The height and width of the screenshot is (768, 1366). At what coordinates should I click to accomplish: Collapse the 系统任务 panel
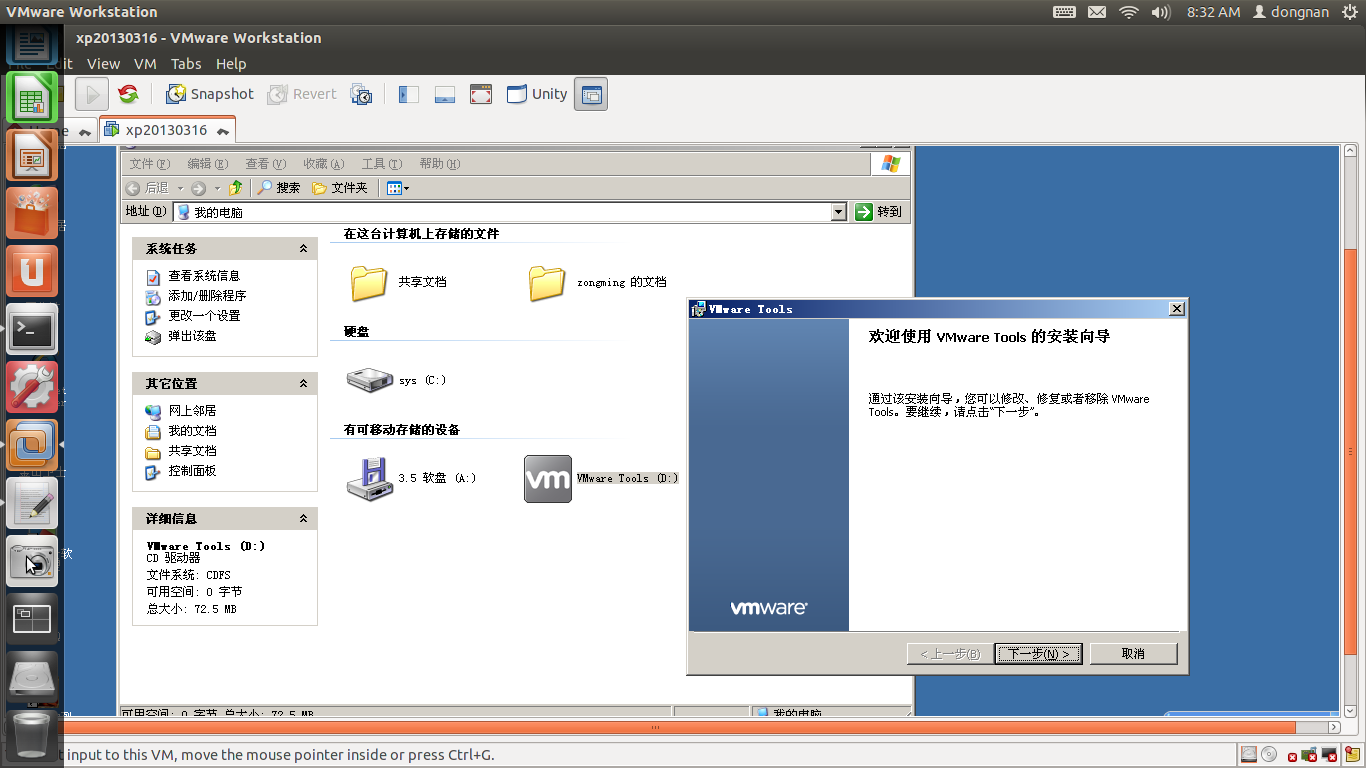tap(303, 249)
